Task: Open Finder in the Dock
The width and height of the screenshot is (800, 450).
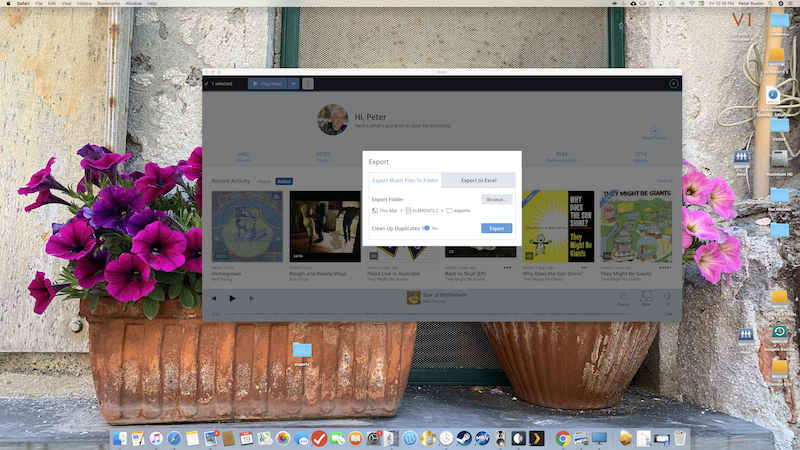Action: 120,438
